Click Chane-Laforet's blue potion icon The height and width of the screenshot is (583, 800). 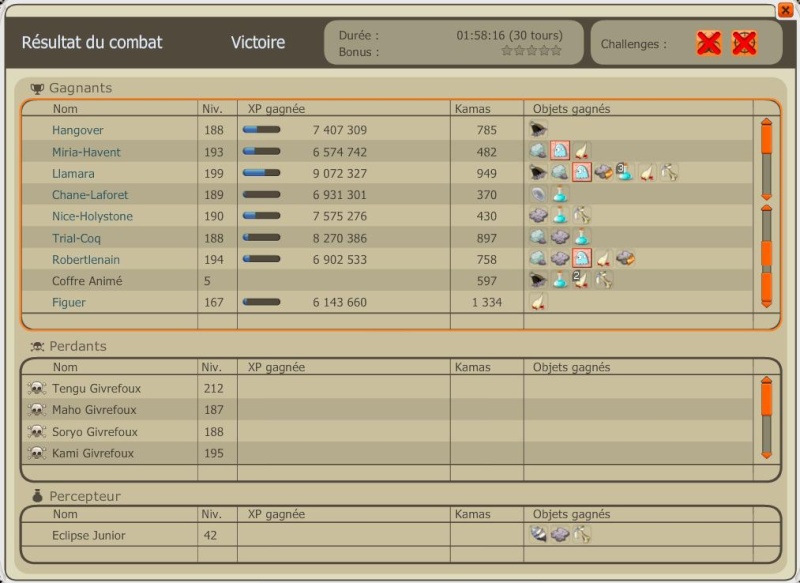[560, 194]
